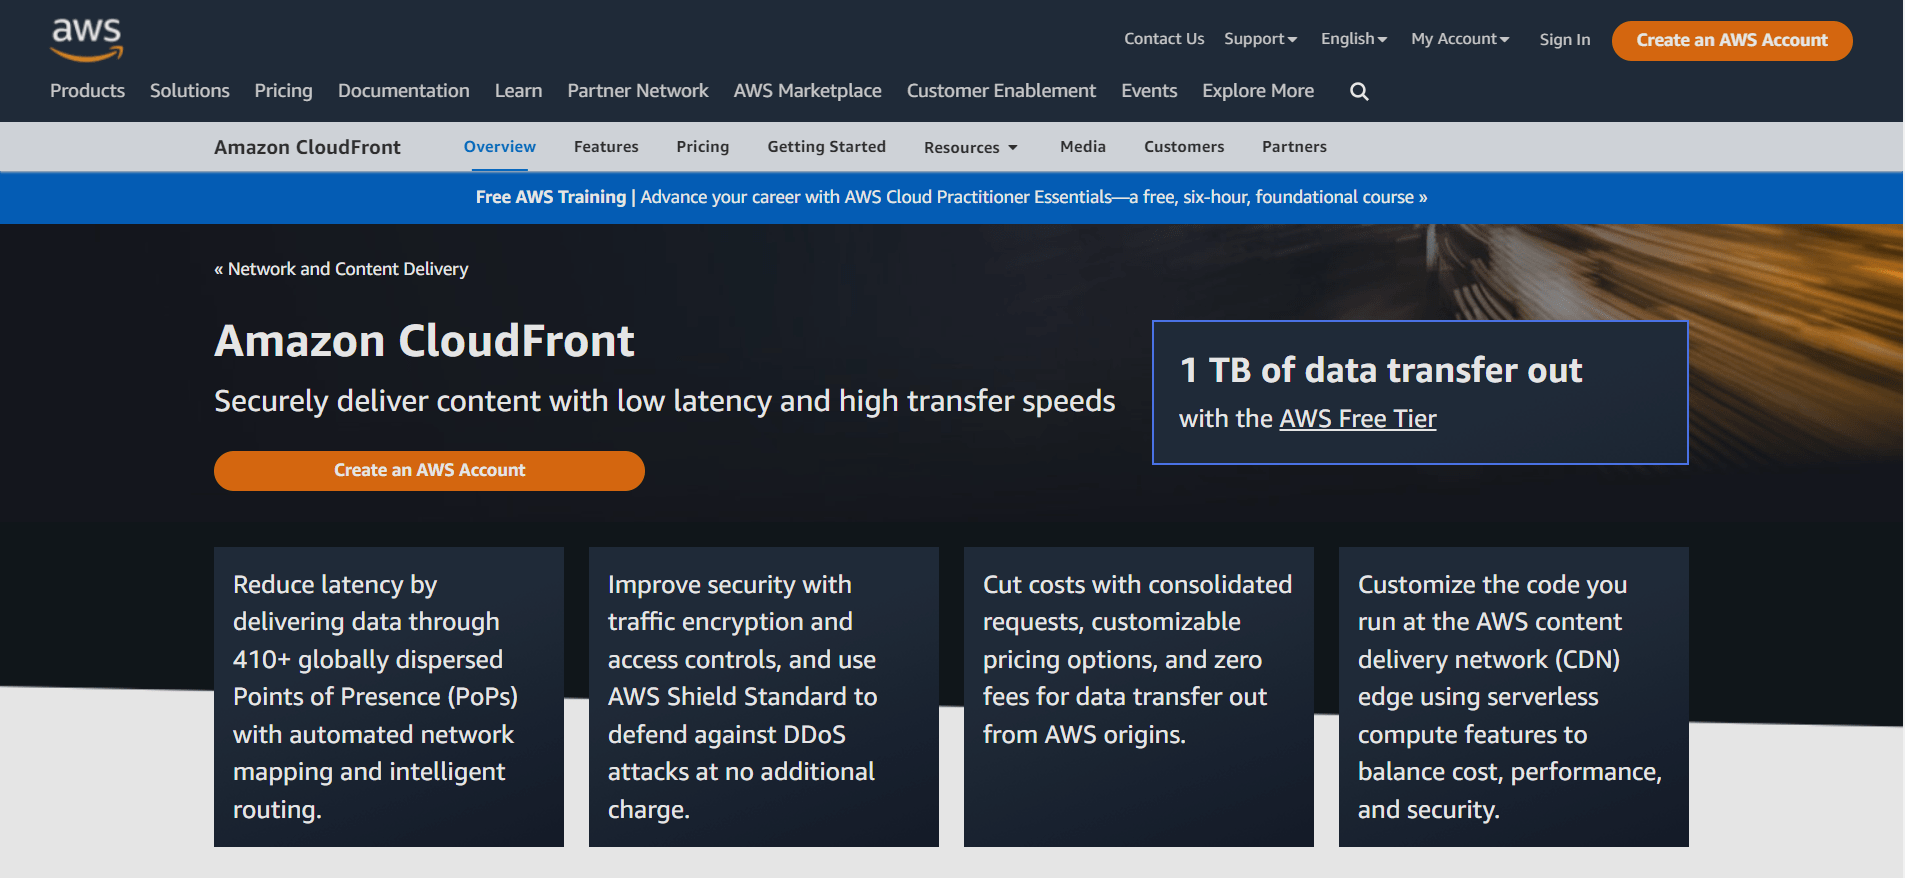This screenshot has height=878, width=1905.
Task: Open the AWS Free Tier link
Action: [x=1358, y=419]
